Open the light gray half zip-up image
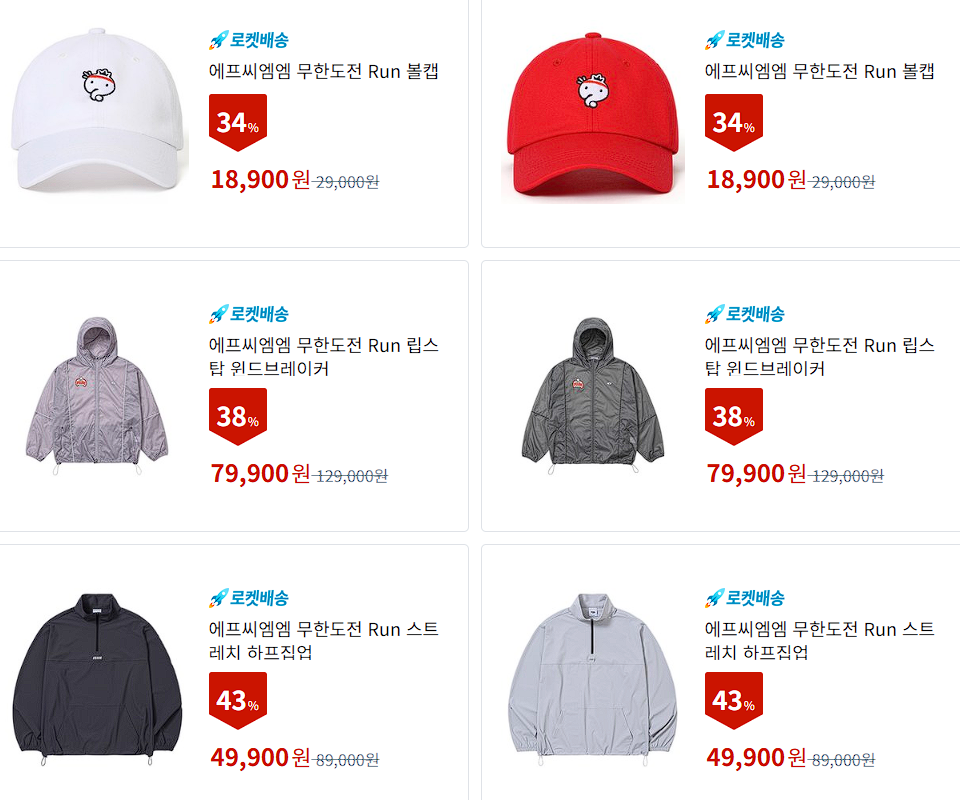 click(x=593, y=679)
